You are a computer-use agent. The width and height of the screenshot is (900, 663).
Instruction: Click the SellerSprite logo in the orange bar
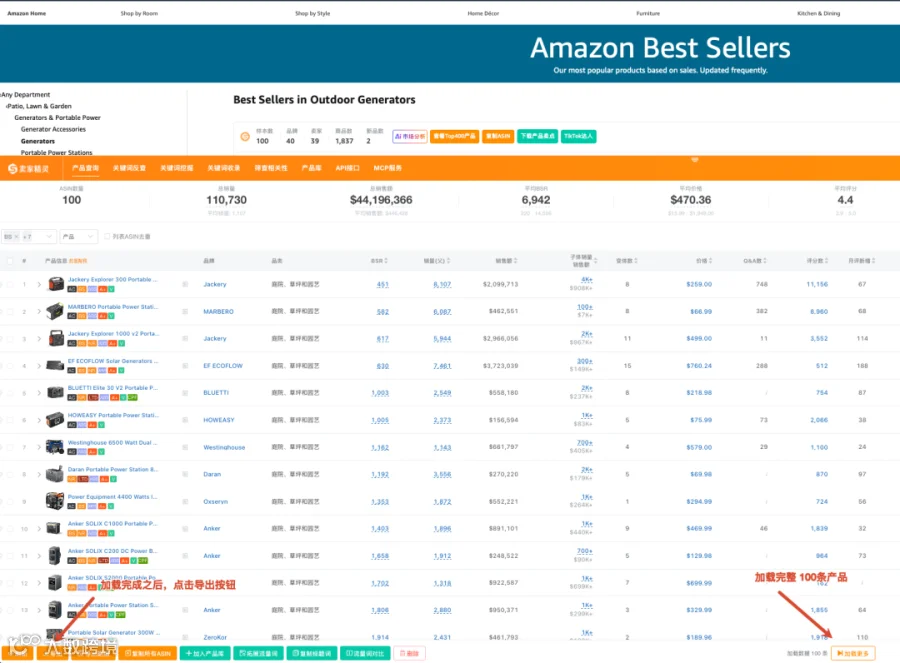pos(29,169)
